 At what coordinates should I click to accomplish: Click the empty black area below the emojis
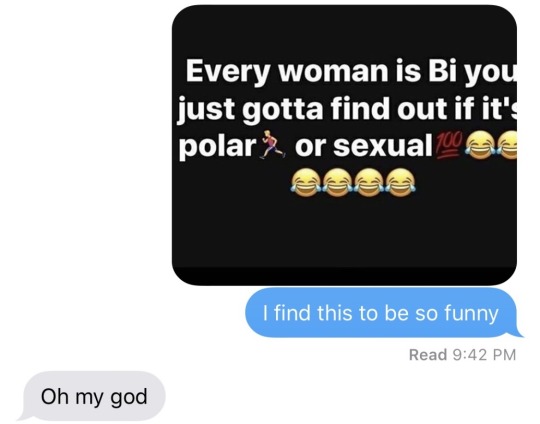(344, 234)
